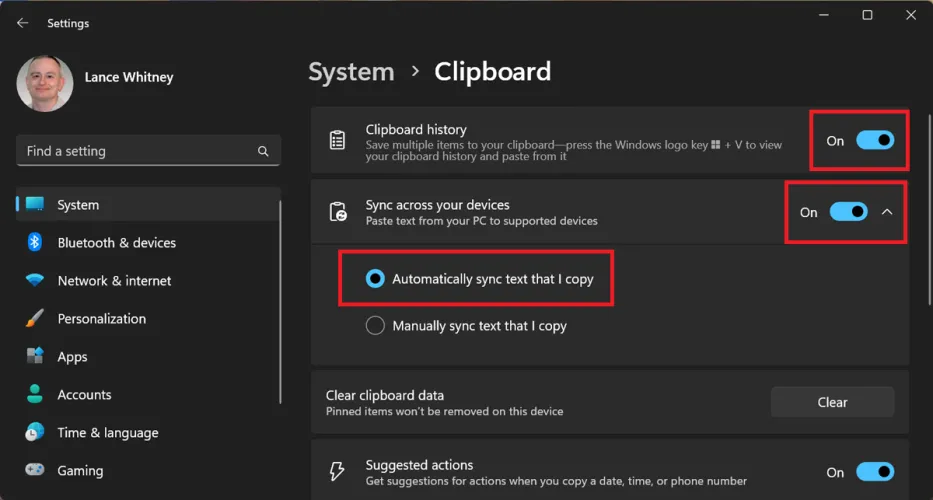The width and height of the screenshot is (933, 500).
Task: Collapse the Sync across your devices section
Action: pyautogui.click(x=887, y=212)
